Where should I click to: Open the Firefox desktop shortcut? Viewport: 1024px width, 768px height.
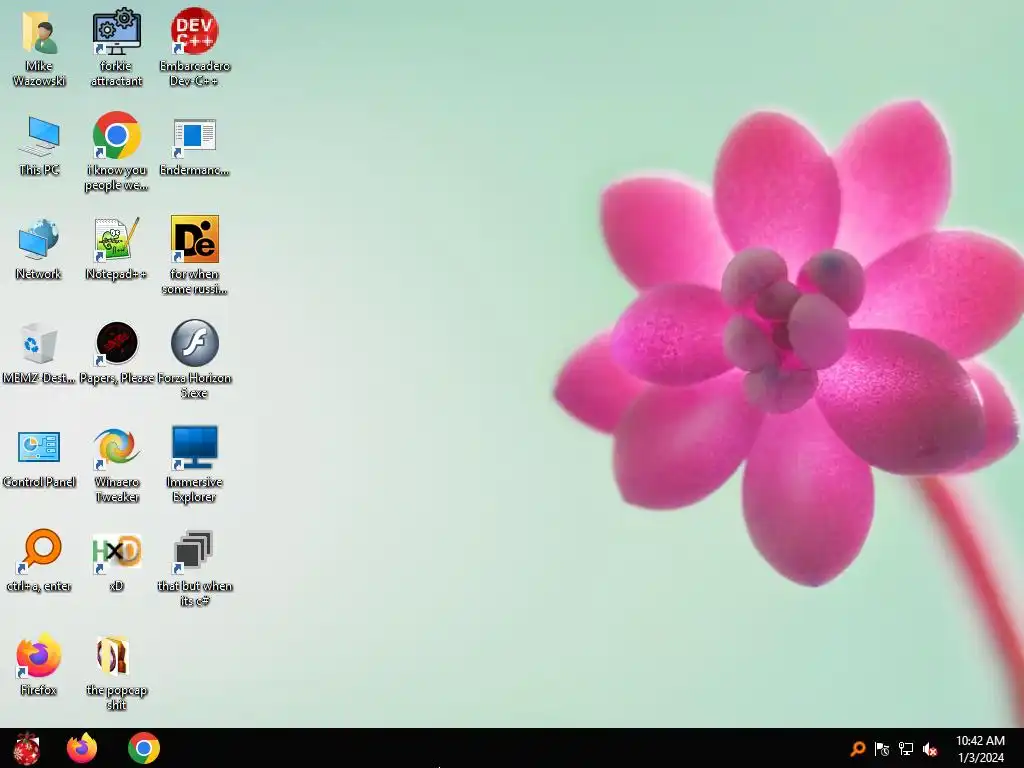[x=39, y=655]
